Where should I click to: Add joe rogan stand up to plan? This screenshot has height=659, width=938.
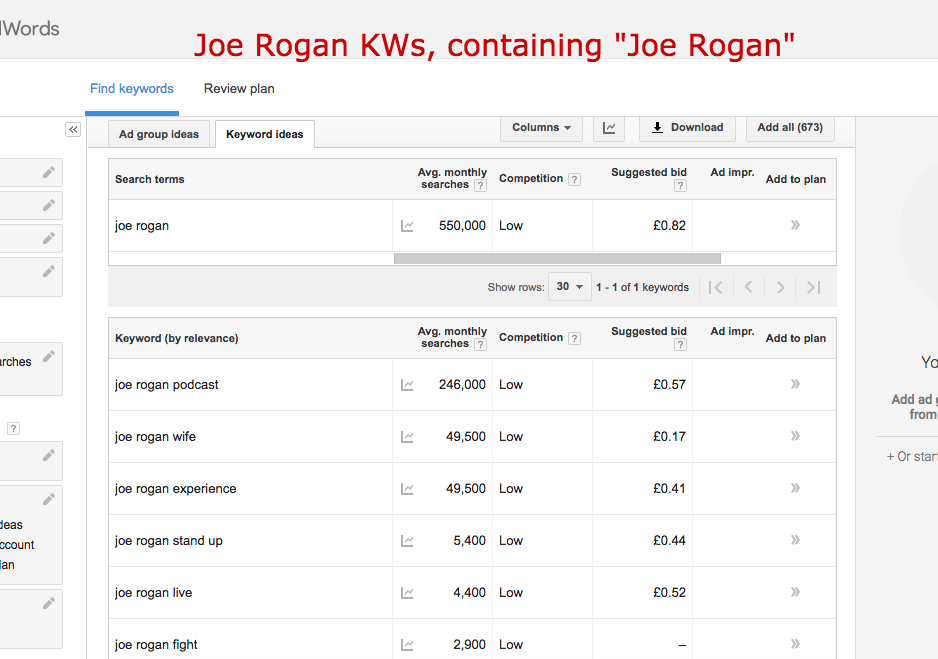click(795, 541)
